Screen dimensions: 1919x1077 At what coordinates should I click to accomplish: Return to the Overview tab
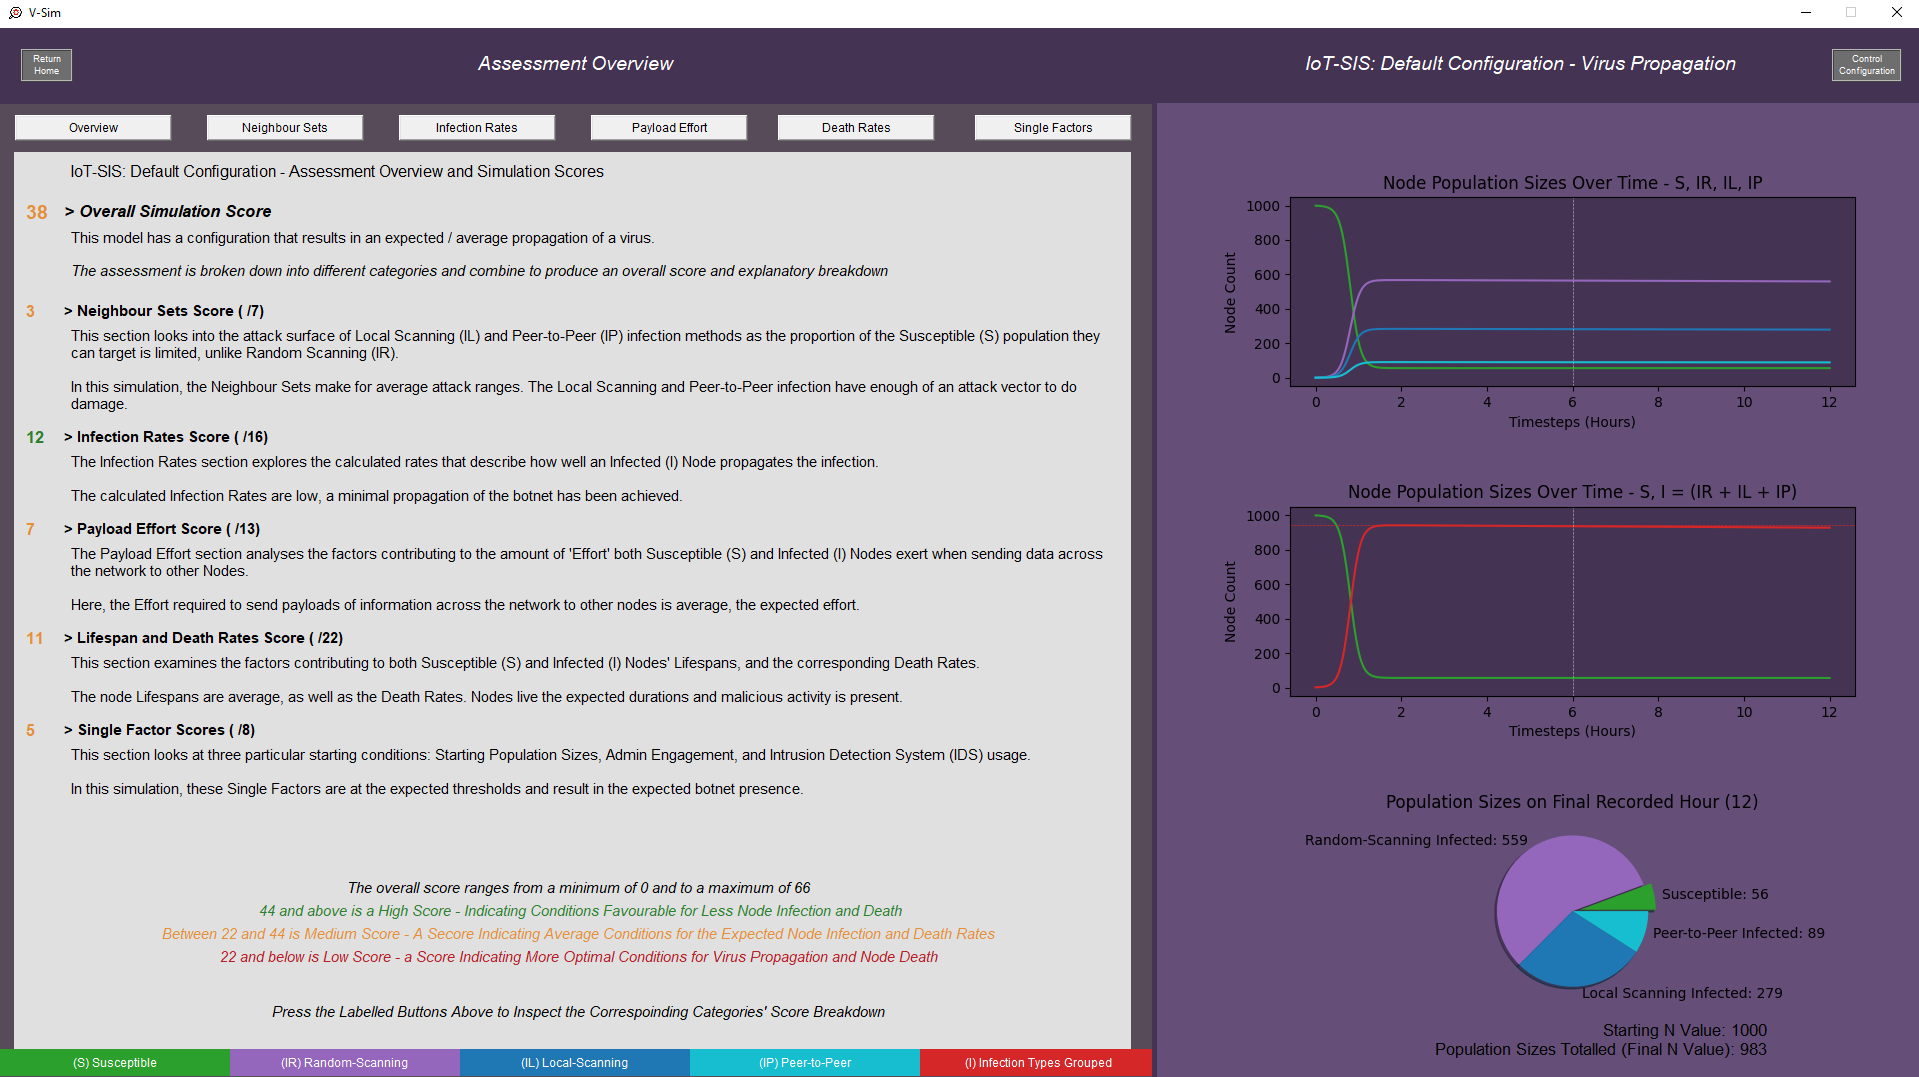(x=92, y=127)
